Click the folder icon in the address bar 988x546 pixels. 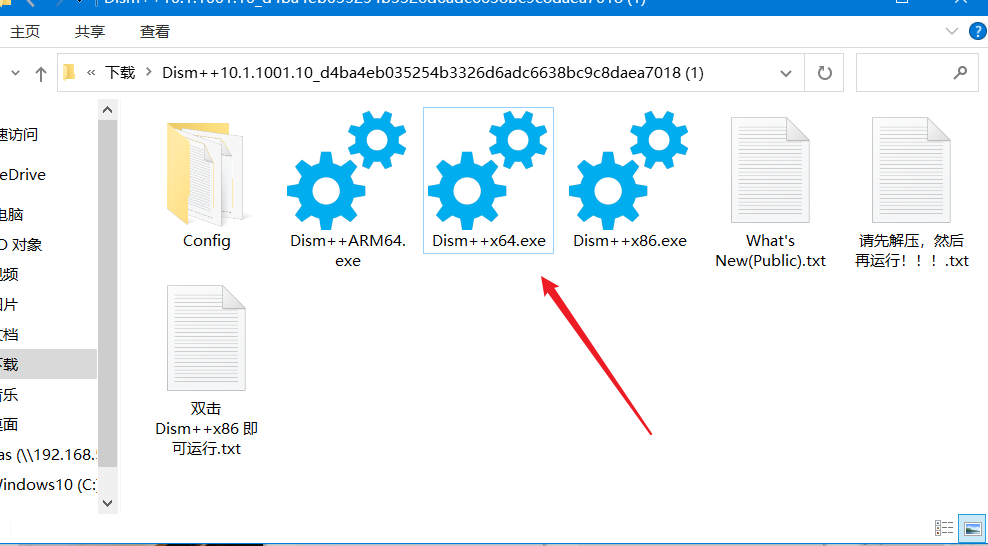pyautogui.click(x=69, y=72)
